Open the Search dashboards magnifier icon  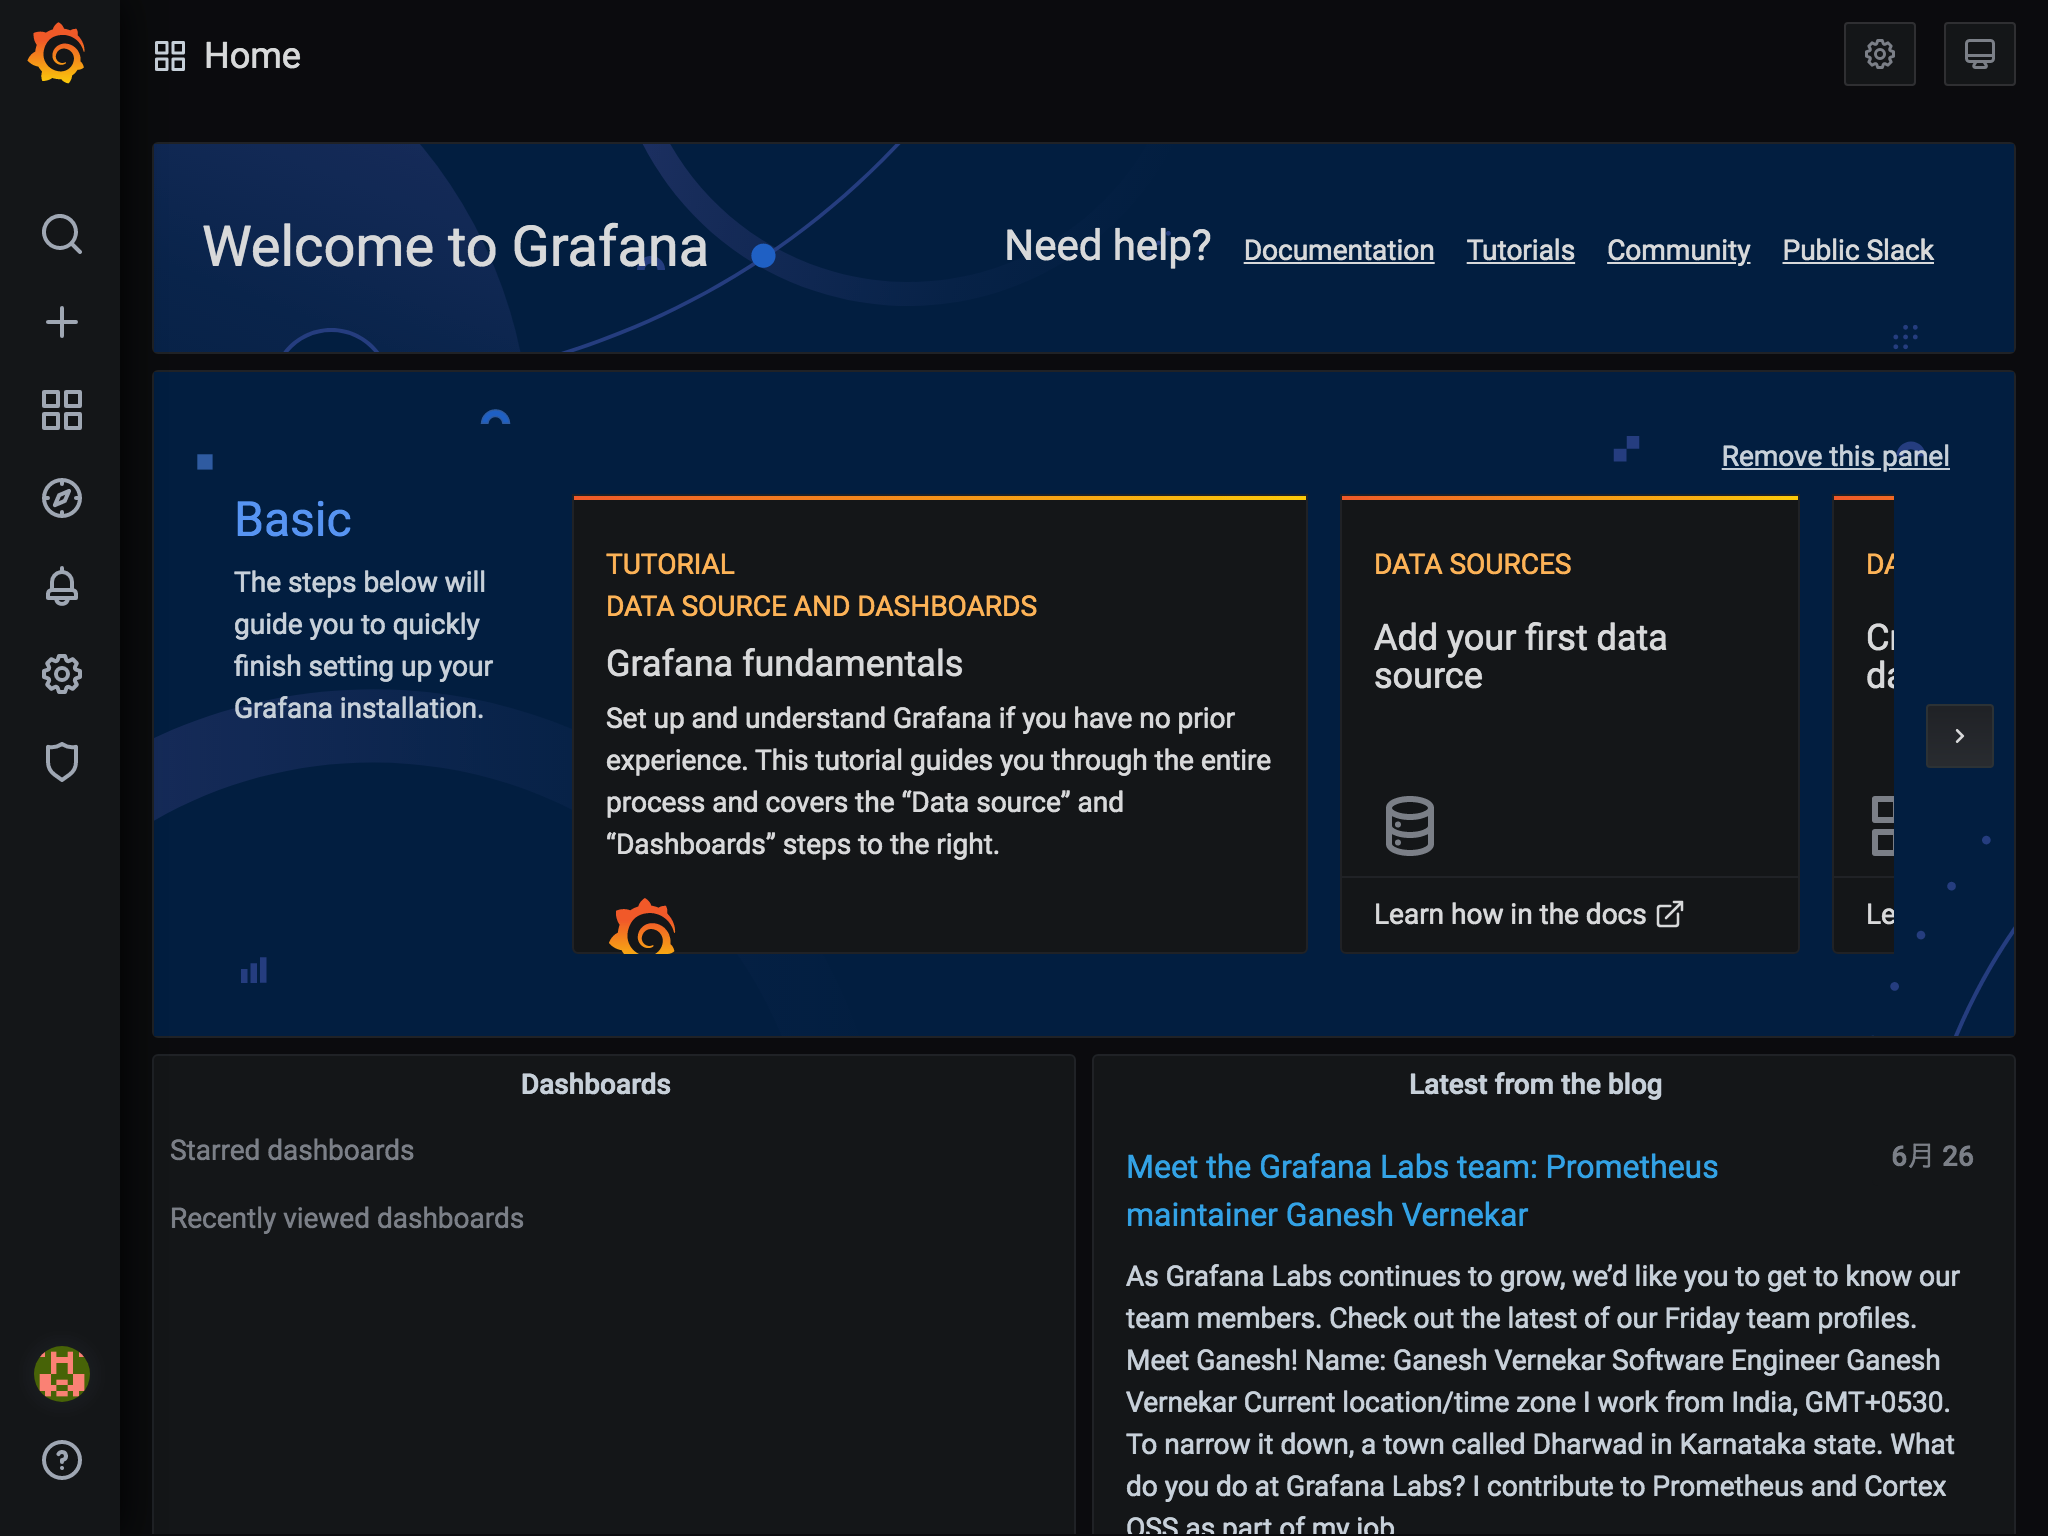61,234
